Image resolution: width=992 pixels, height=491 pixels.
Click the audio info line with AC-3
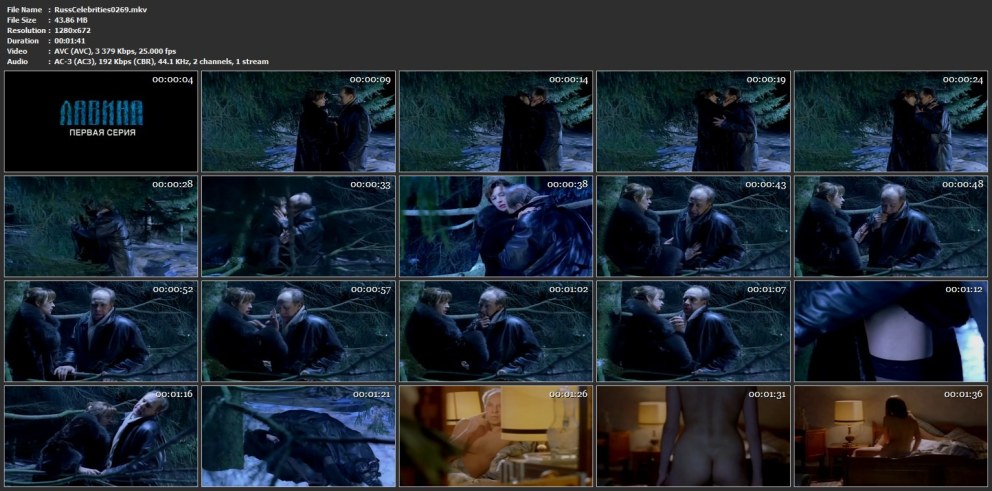(x=161, y=61)
